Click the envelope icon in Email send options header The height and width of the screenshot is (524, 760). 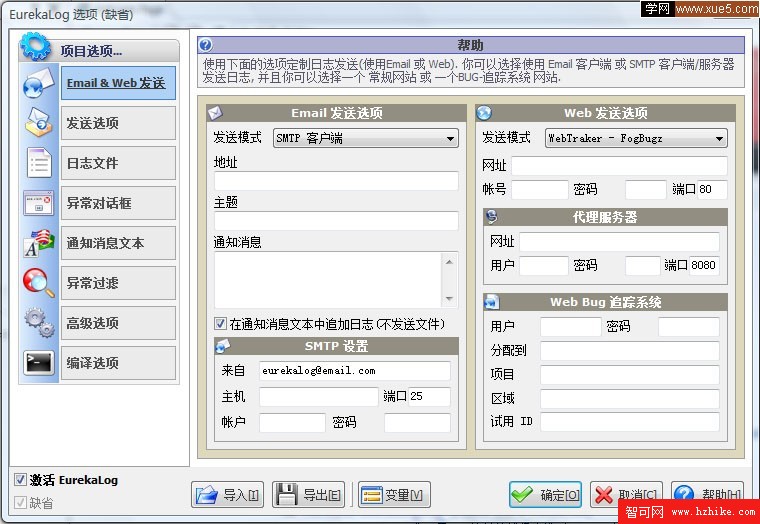(x=215, y=113)
